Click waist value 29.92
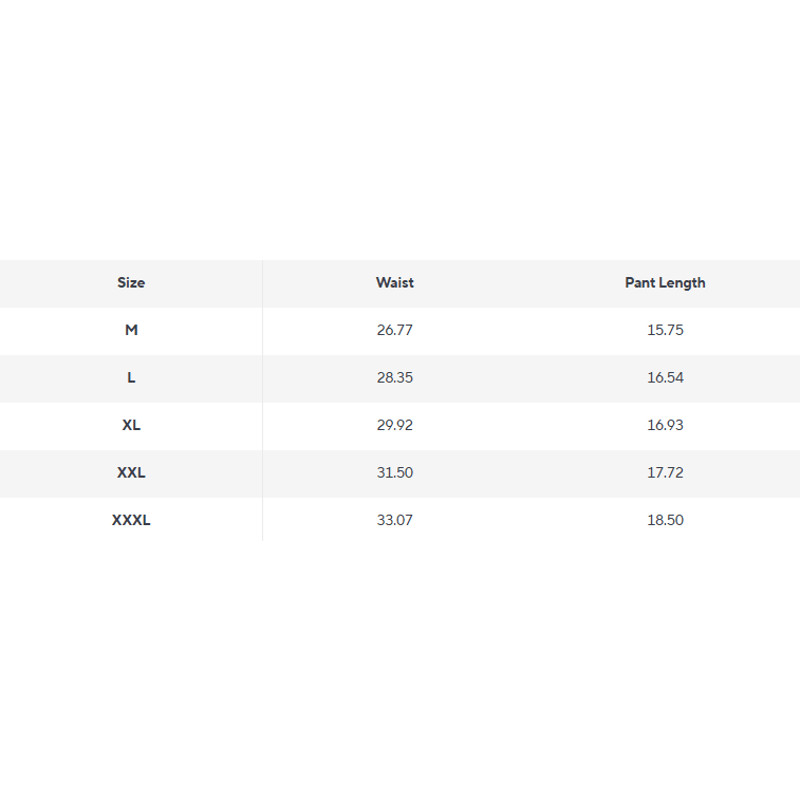Screen dimensions: 800x800 pos(394,425)
